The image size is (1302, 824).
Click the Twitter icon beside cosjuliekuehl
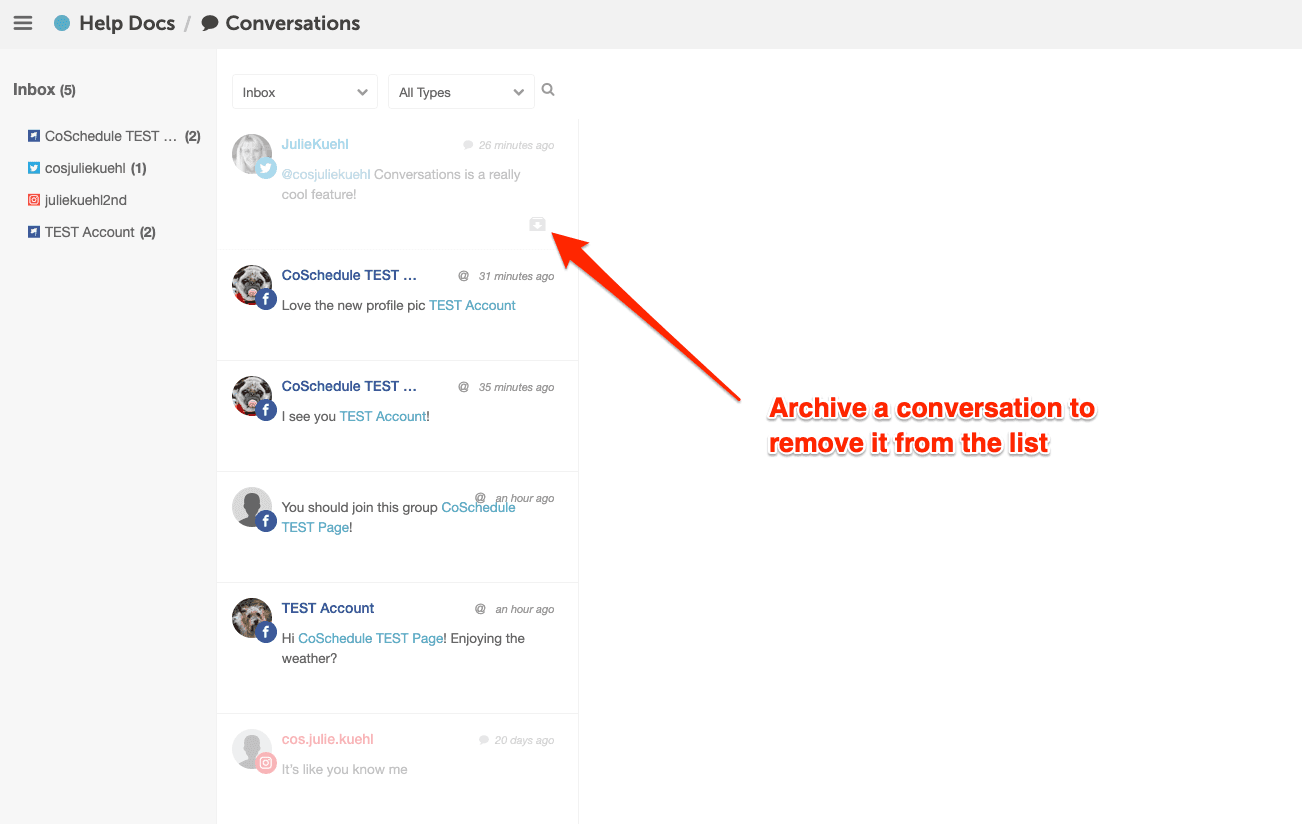(x=33, y=168)
